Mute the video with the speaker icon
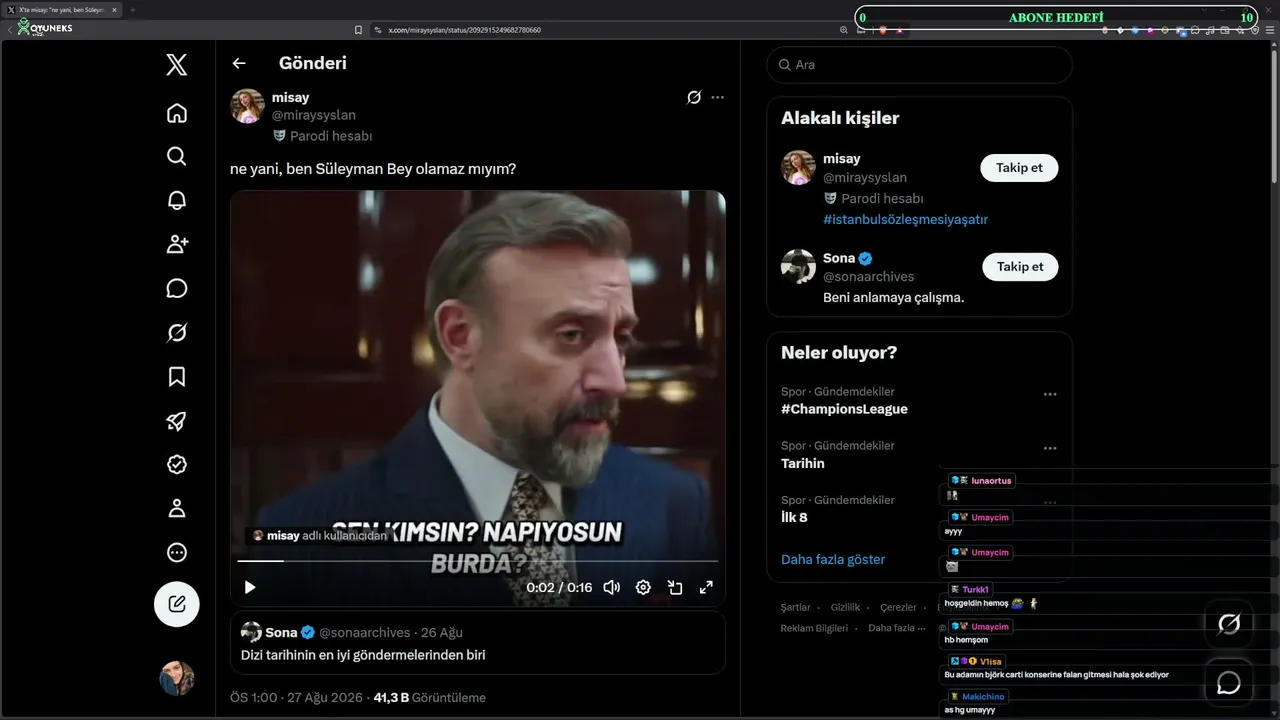The image size is (1280, 720). click(x=612, y=588)
